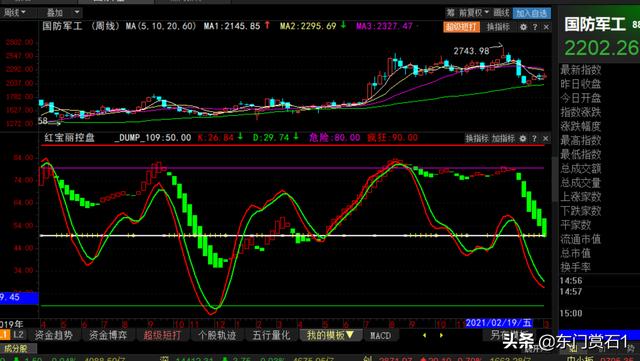The height and width of the screenshot is (361, 640).
Task: Toggle the L2 data level button
Action: pos(18,335)
